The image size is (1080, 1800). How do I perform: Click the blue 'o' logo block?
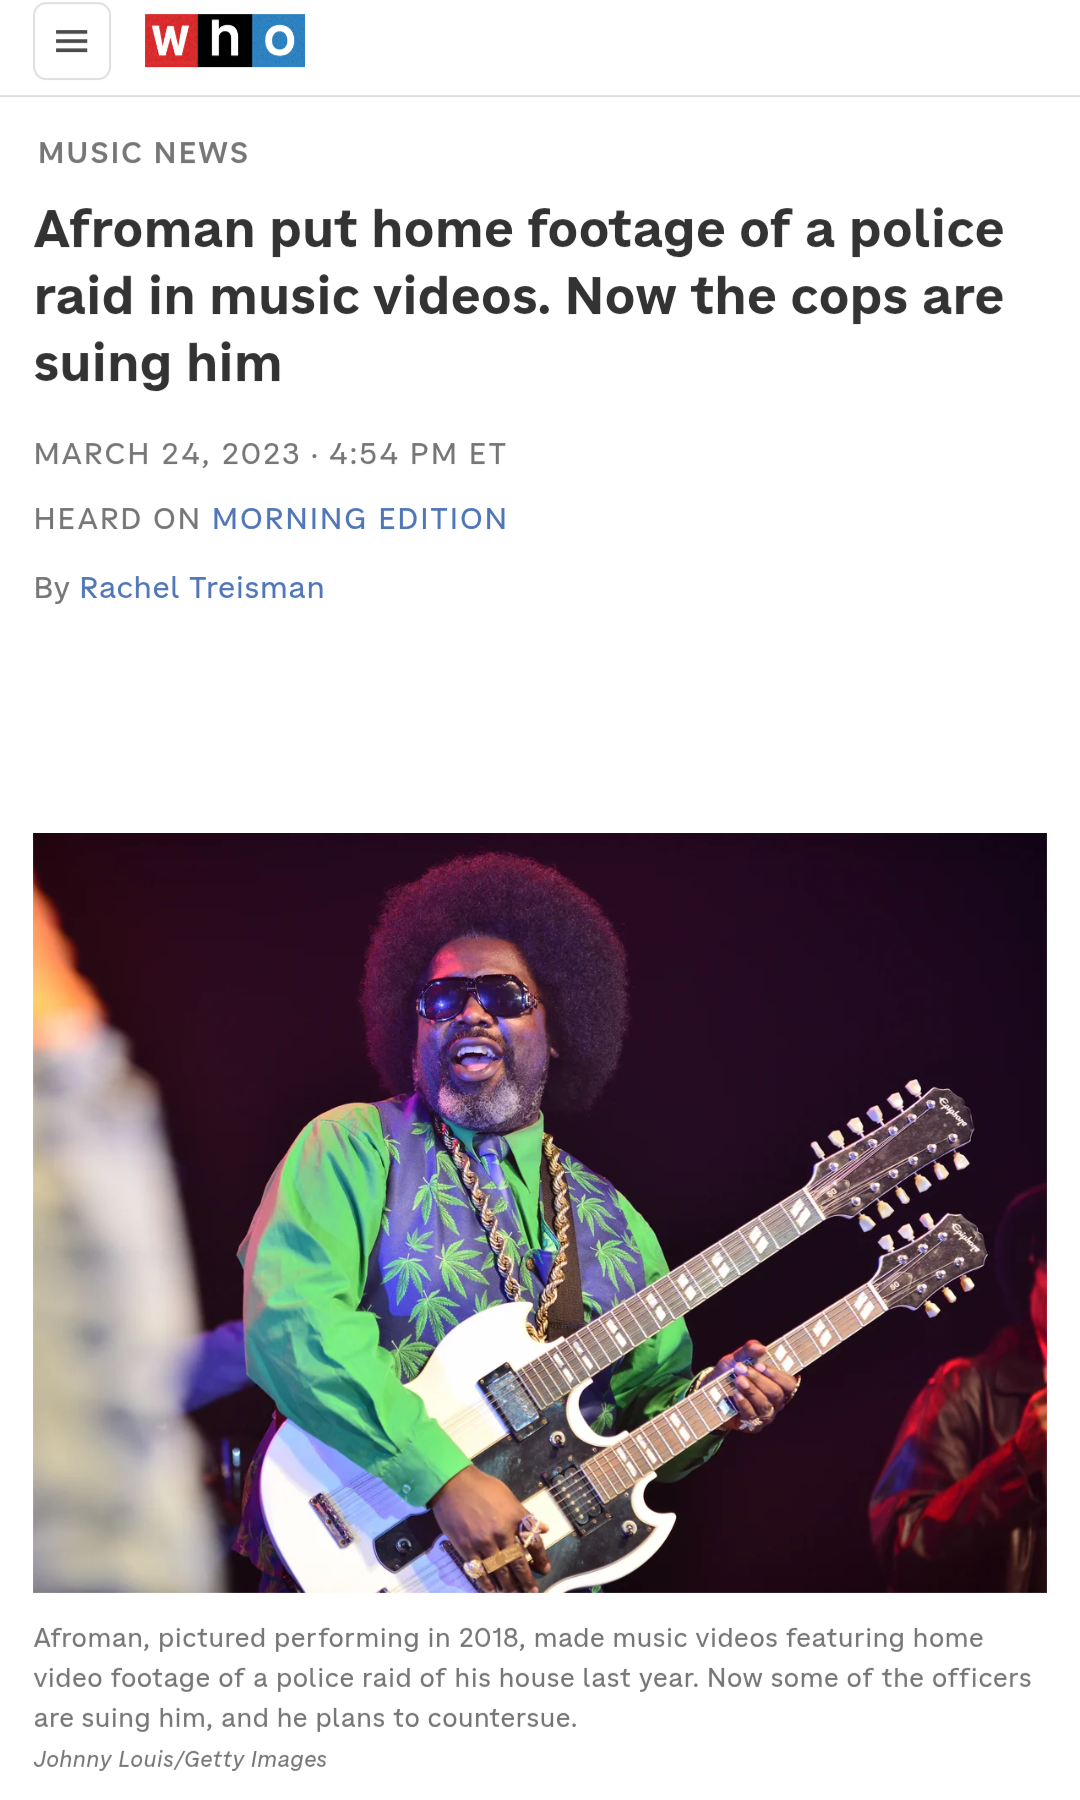(279, 41)
